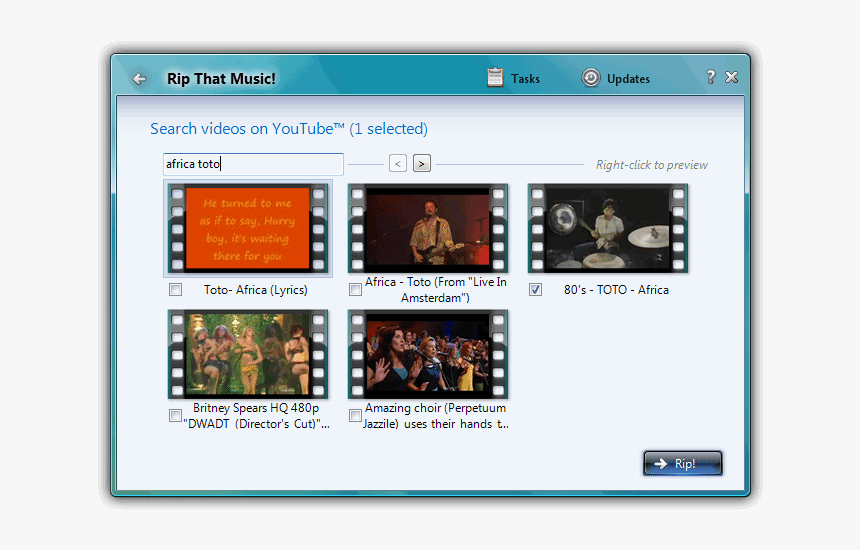This screenshot has height=550, width=860.
Task: Close the Rip That Music window
Action: coord(731,77)
